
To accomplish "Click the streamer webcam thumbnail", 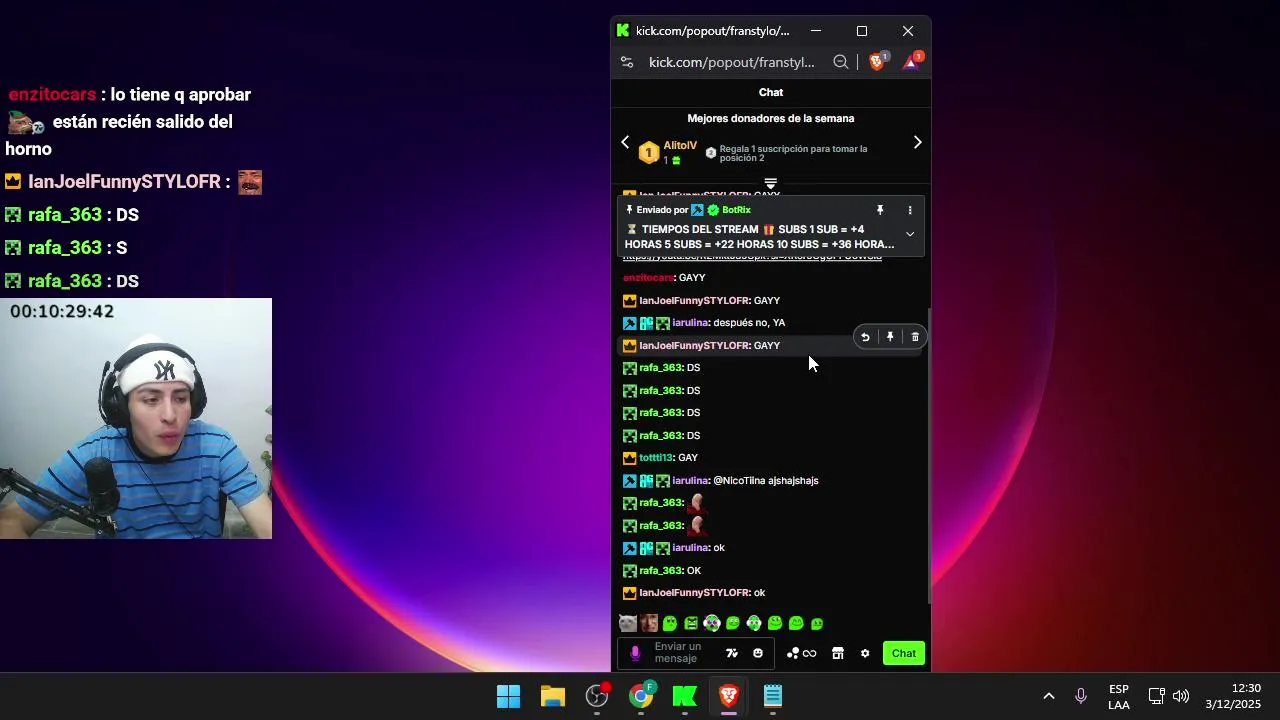I will pos(136,418).
